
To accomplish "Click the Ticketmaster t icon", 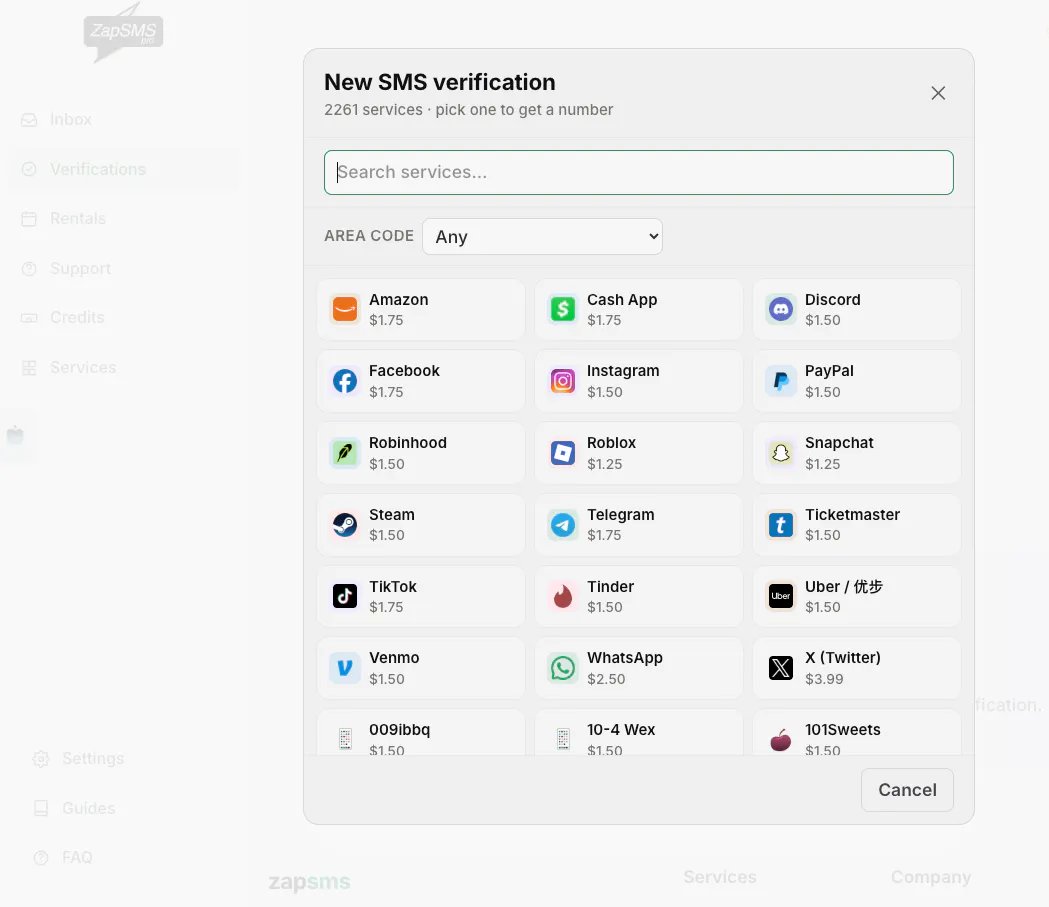I will (781, 525).
